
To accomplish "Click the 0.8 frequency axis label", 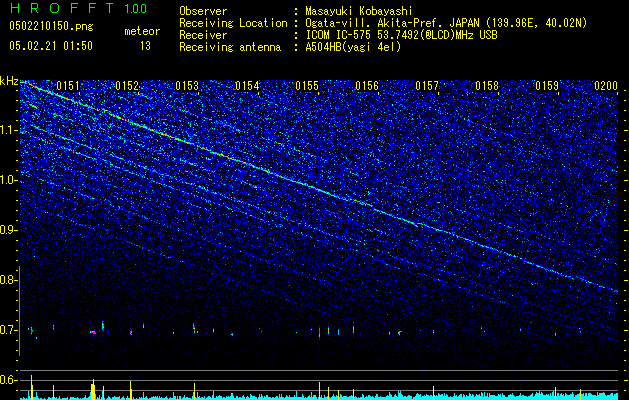I will [x=8, y=280].
